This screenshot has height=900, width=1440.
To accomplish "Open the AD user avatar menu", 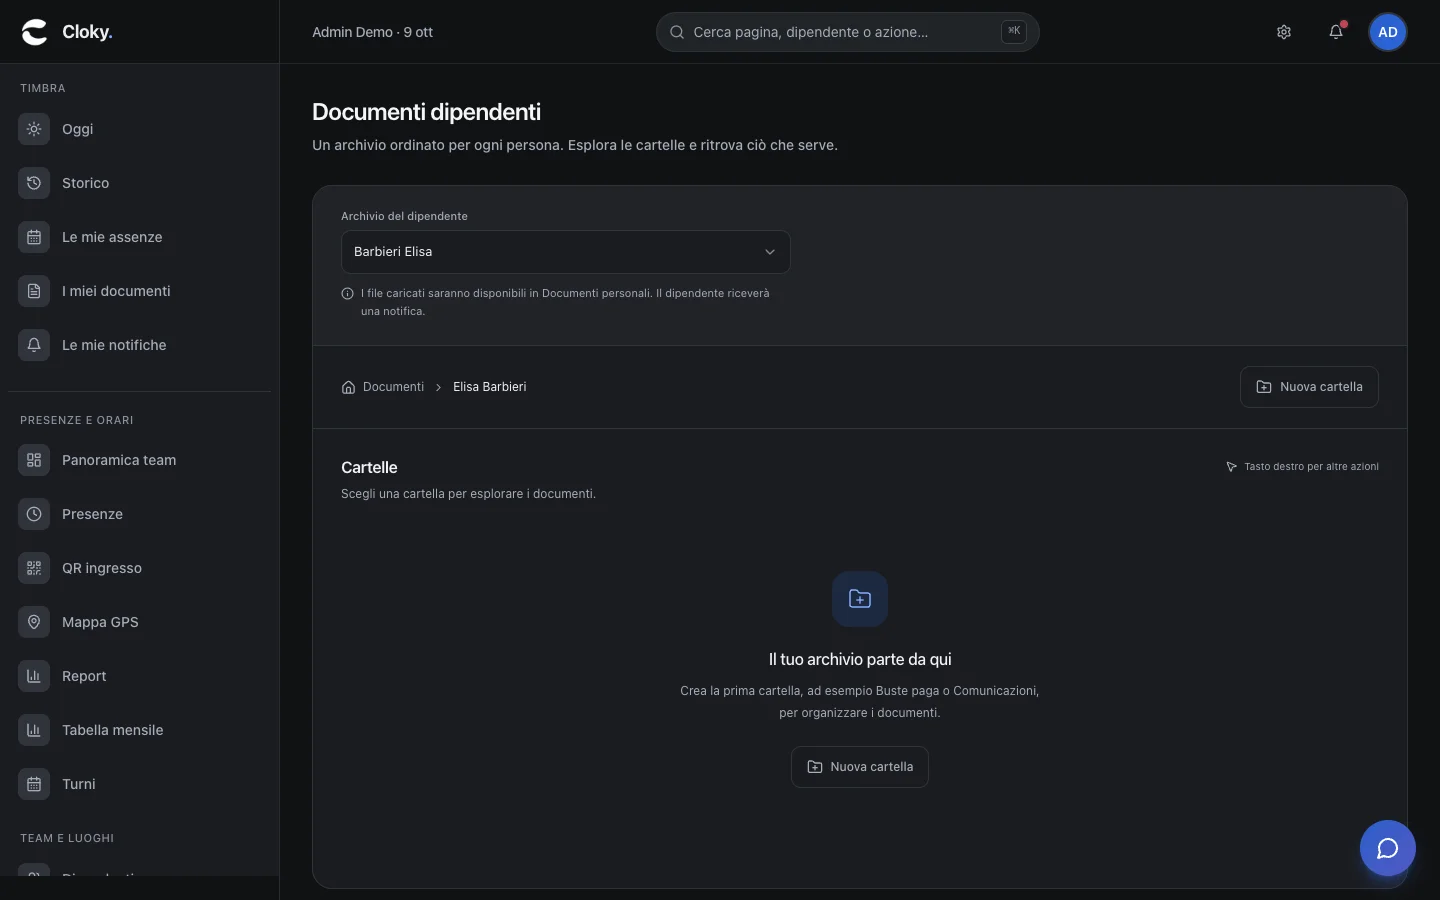I will tap(1388, 32).
